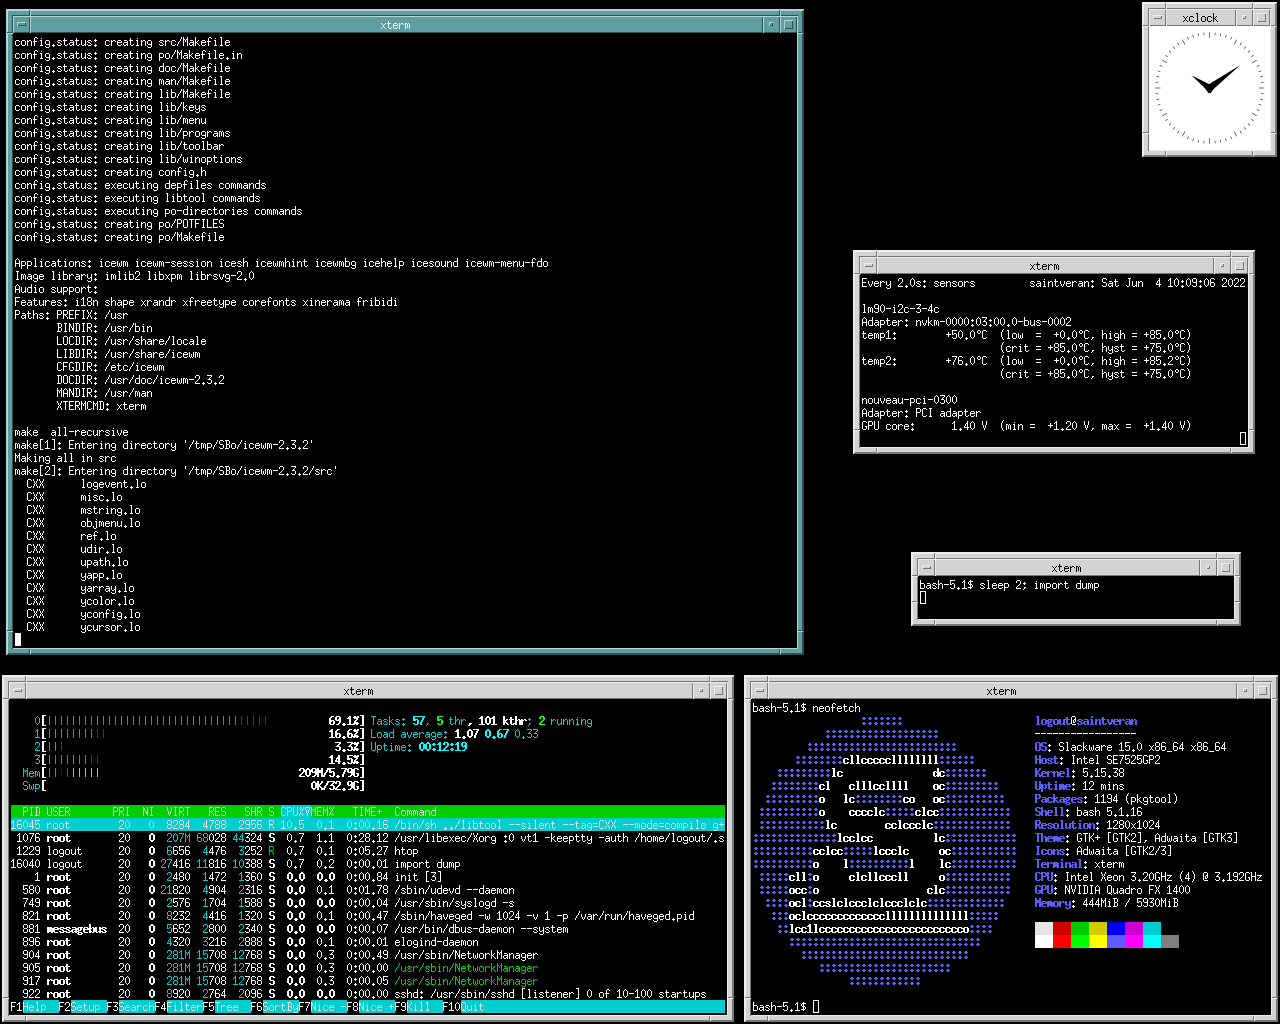1280x1024 pixels.
Task: Select the dbus-daemon --system process row
Action: [368, 929]
